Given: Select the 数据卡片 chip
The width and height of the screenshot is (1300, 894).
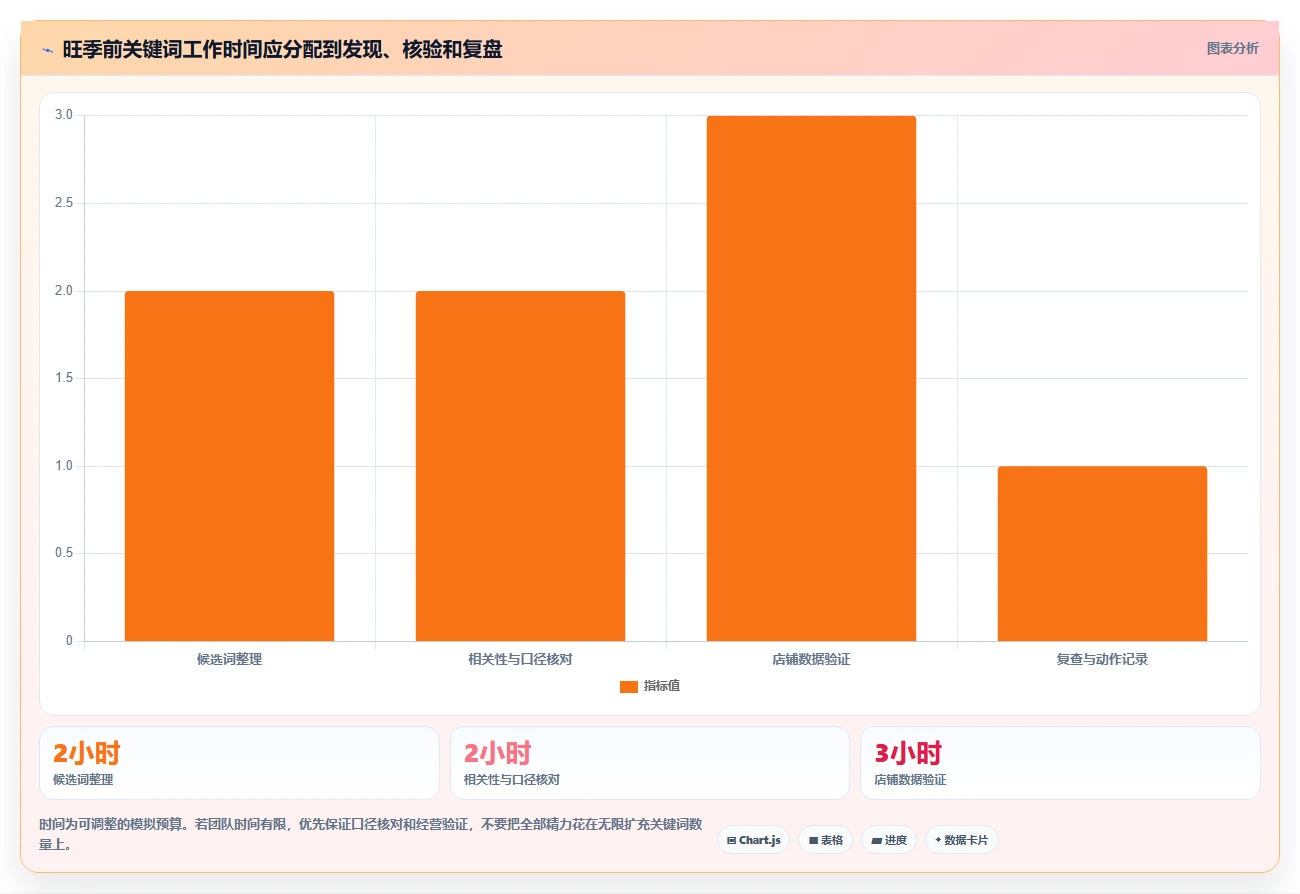Looking at the screenshot, I should tap(961, 840).
